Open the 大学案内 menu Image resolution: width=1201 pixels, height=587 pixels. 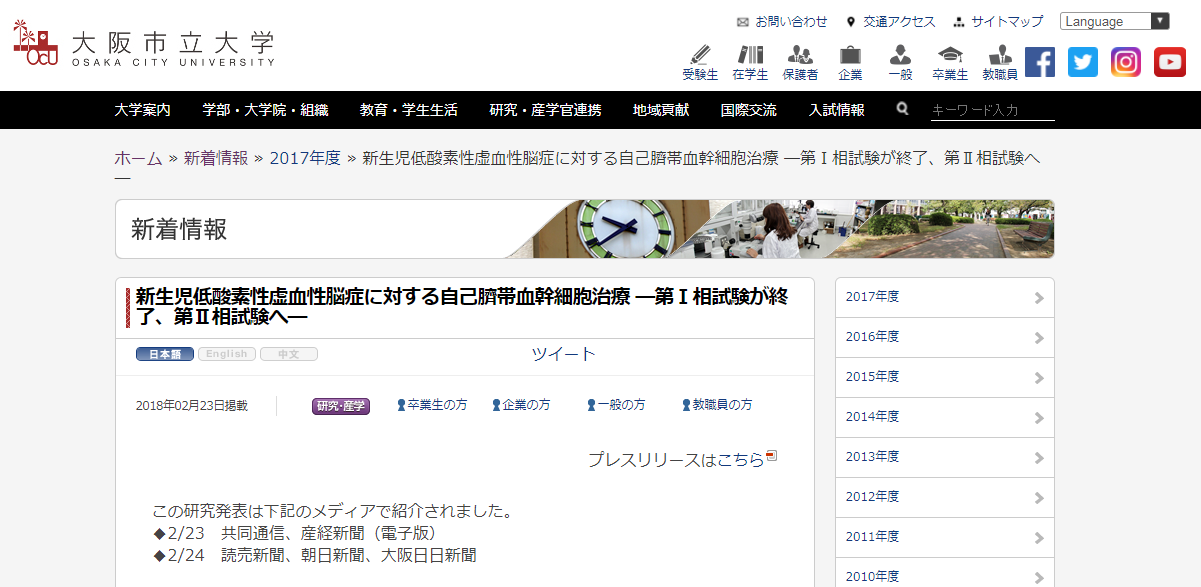coord(142,110)
